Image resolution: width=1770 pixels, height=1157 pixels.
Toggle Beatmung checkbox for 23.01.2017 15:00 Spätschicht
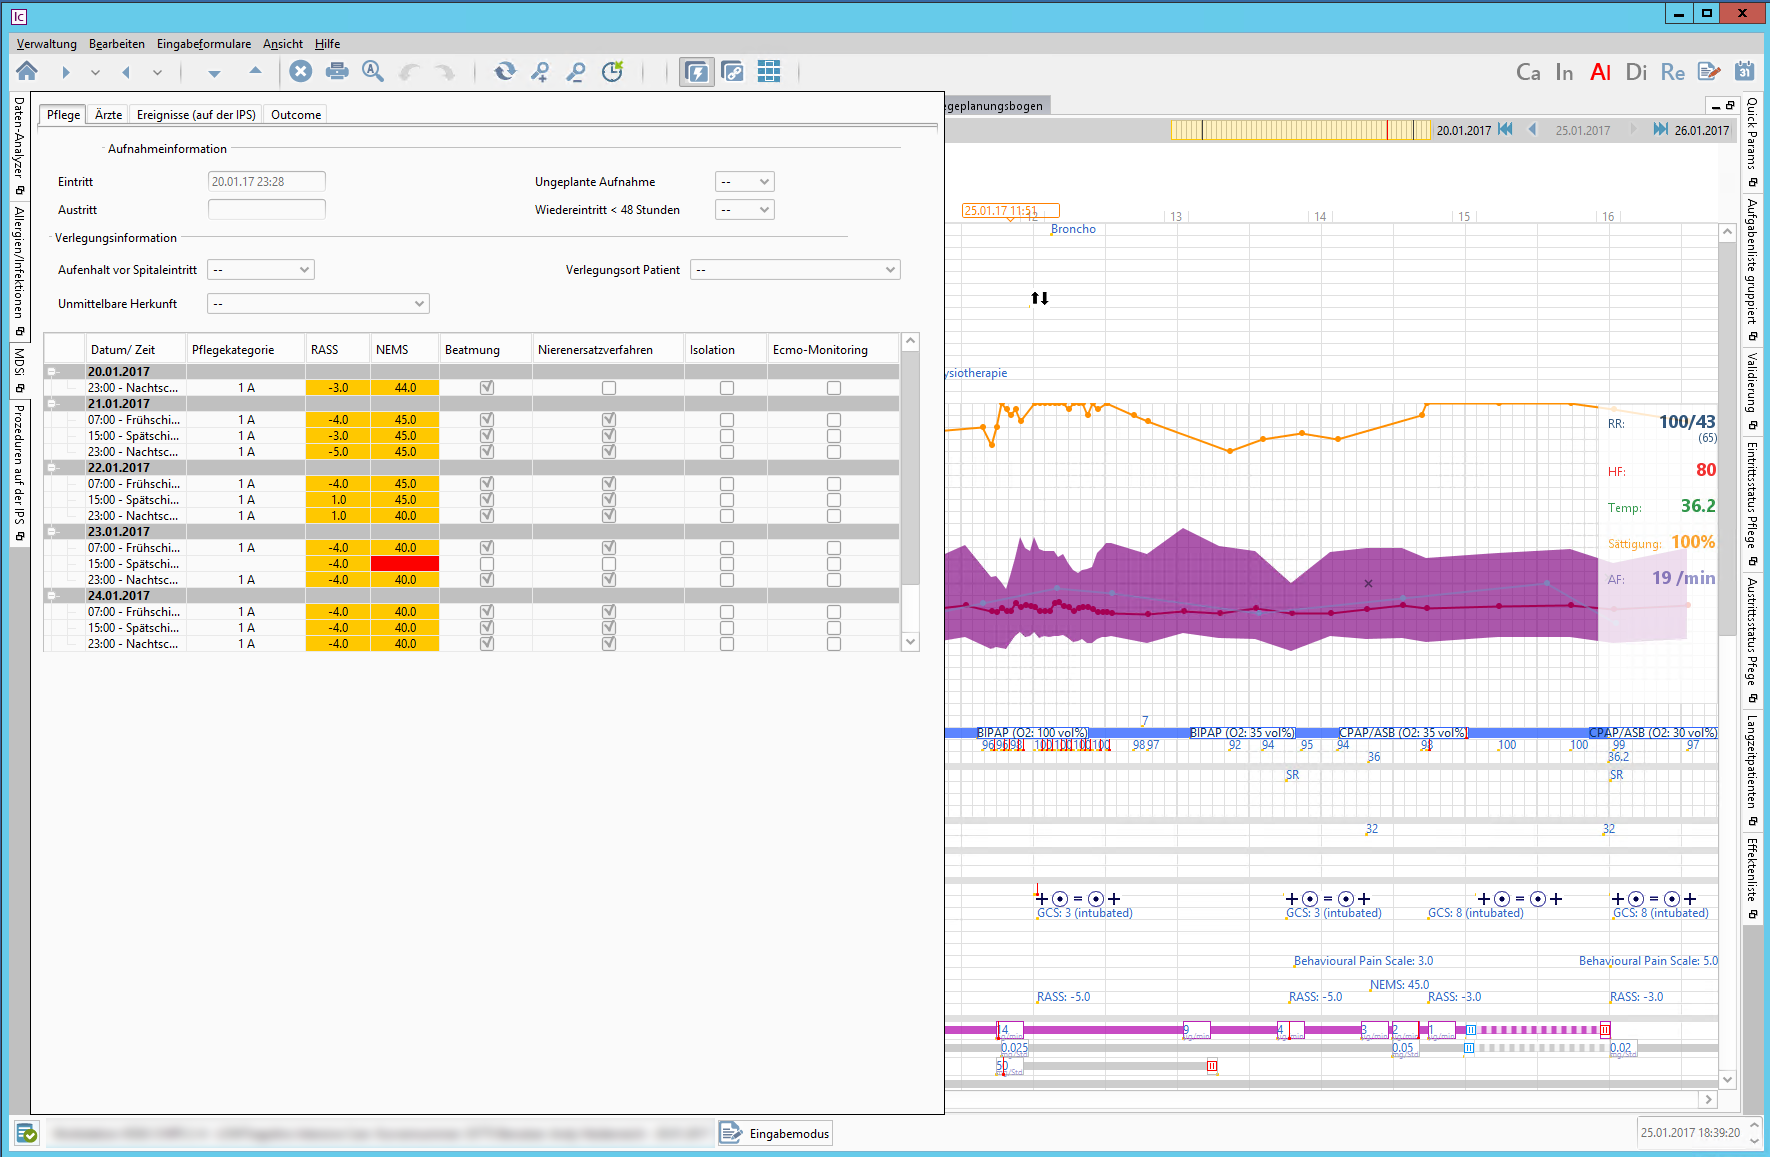coord(487,564)
